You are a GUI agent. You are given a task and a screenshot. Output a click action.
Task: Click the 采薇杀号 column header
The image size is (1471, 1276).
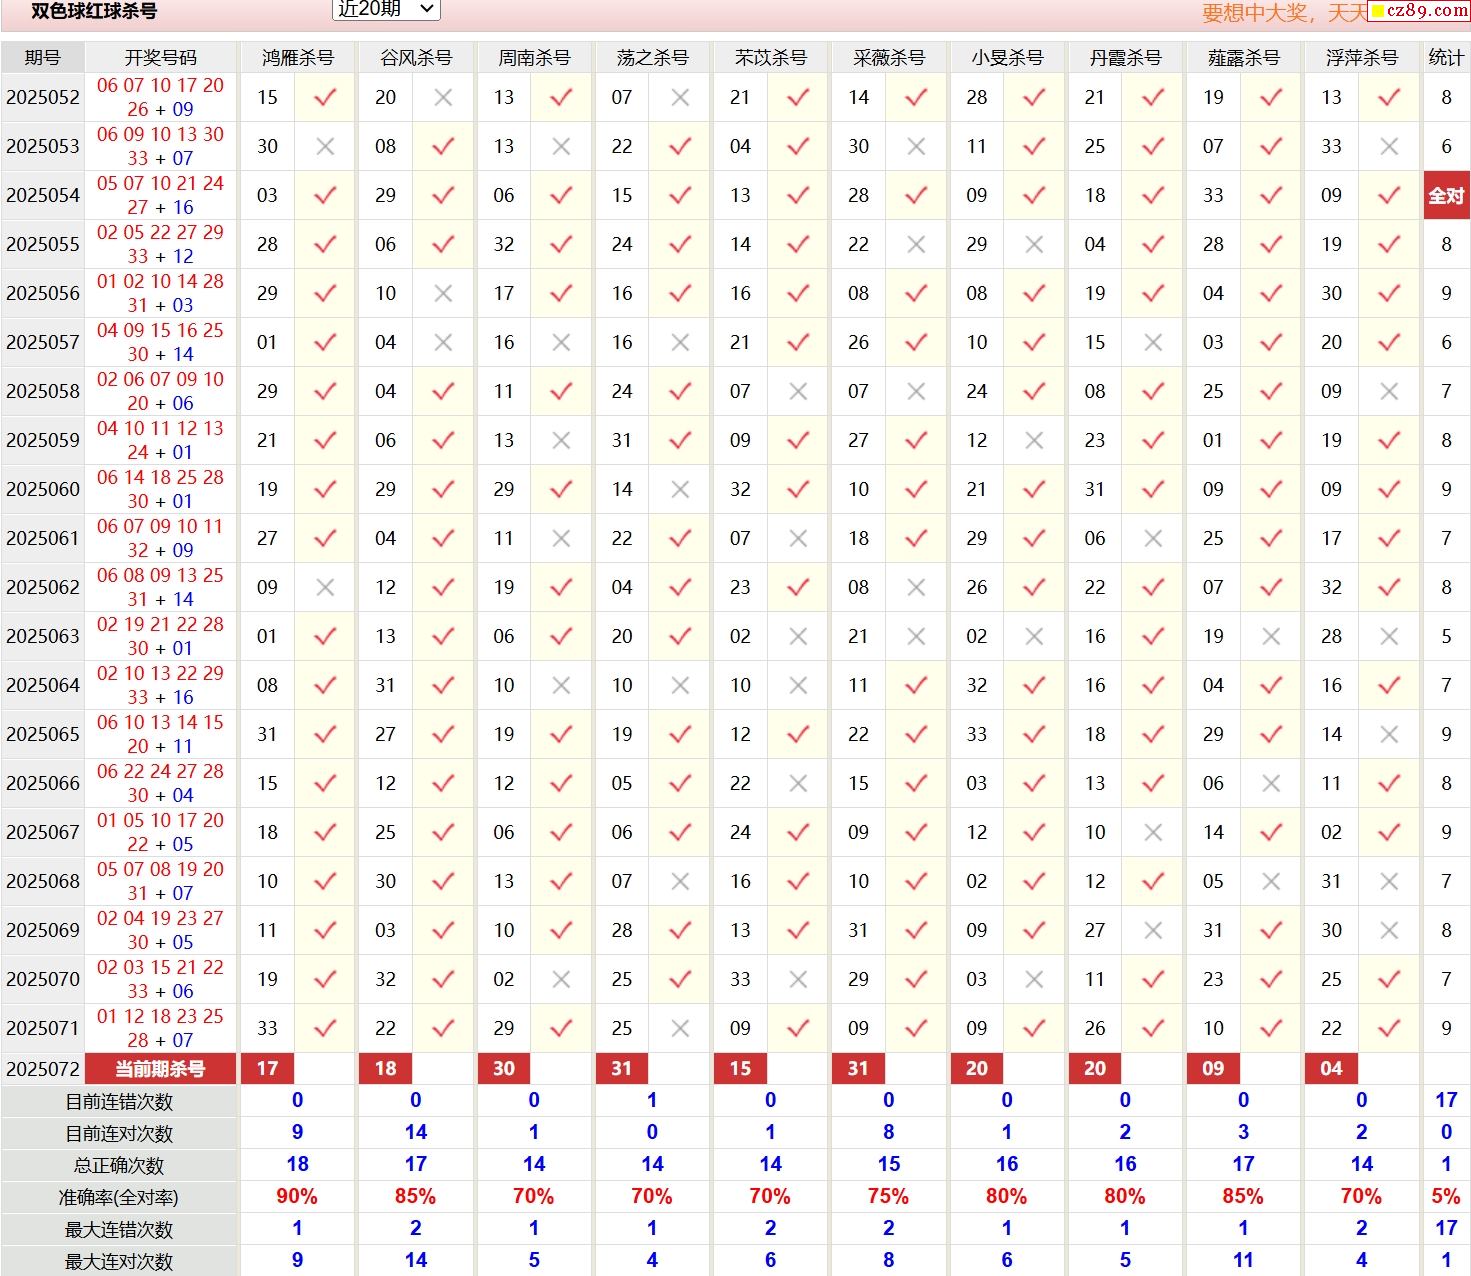pyautogui.click(x=888, y=57)
